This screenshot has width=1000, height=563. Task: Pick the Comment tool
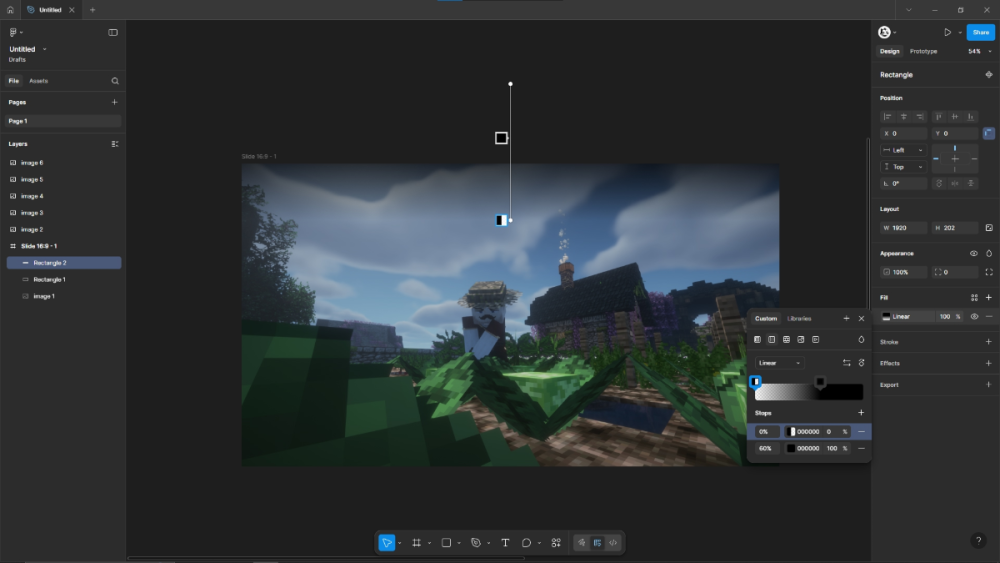click(526, 543)
